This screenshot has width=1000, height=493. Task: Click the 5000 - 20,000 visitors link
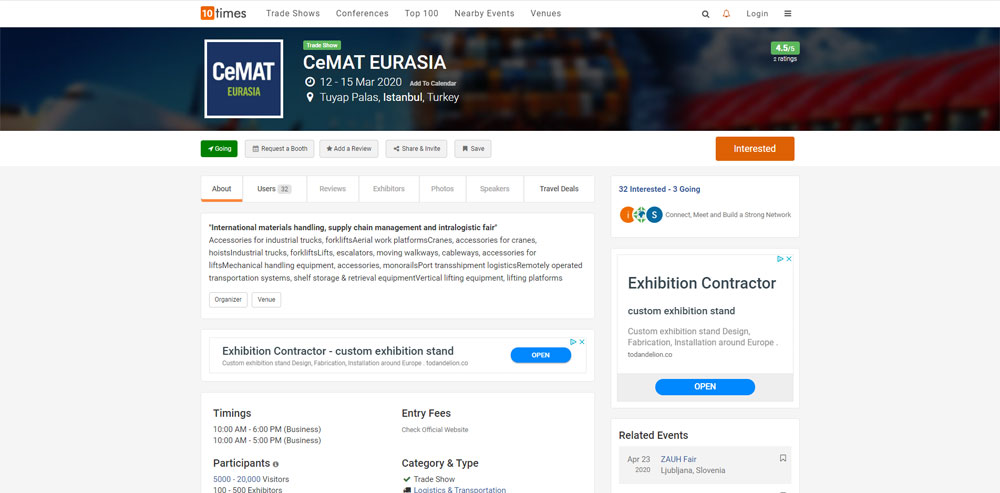pos(237,479)
